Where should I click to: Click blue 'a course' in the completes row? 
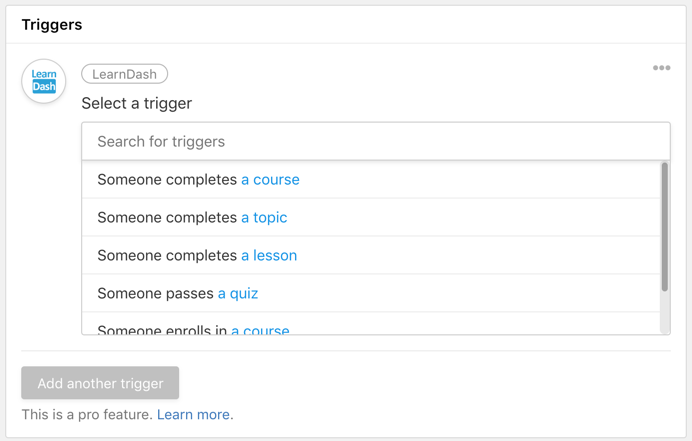coord(270,180)
